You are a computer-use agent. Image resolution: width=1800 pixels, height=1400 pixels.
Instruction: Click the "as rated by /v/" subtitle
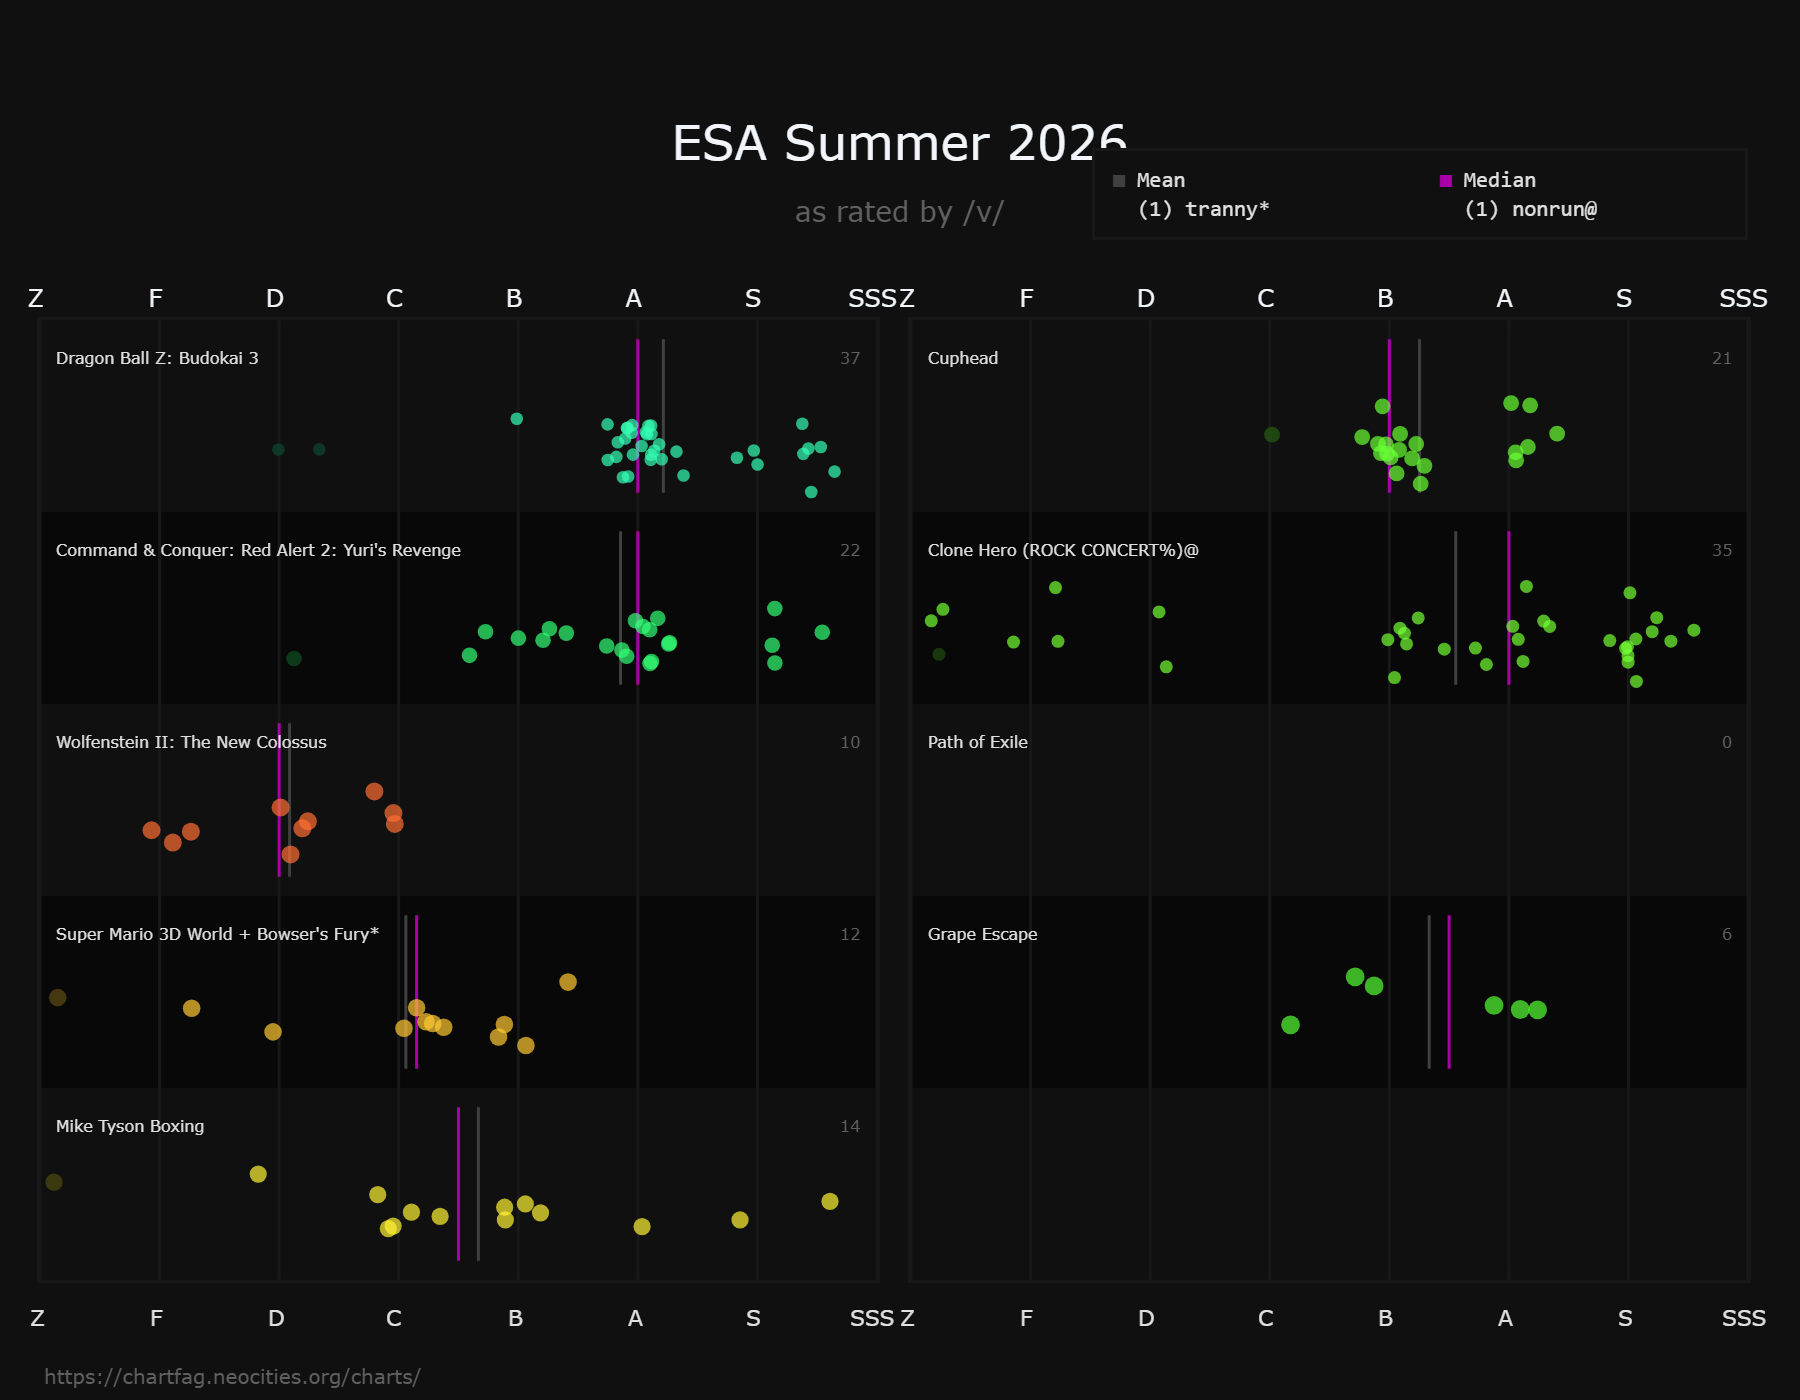point(899,212)
